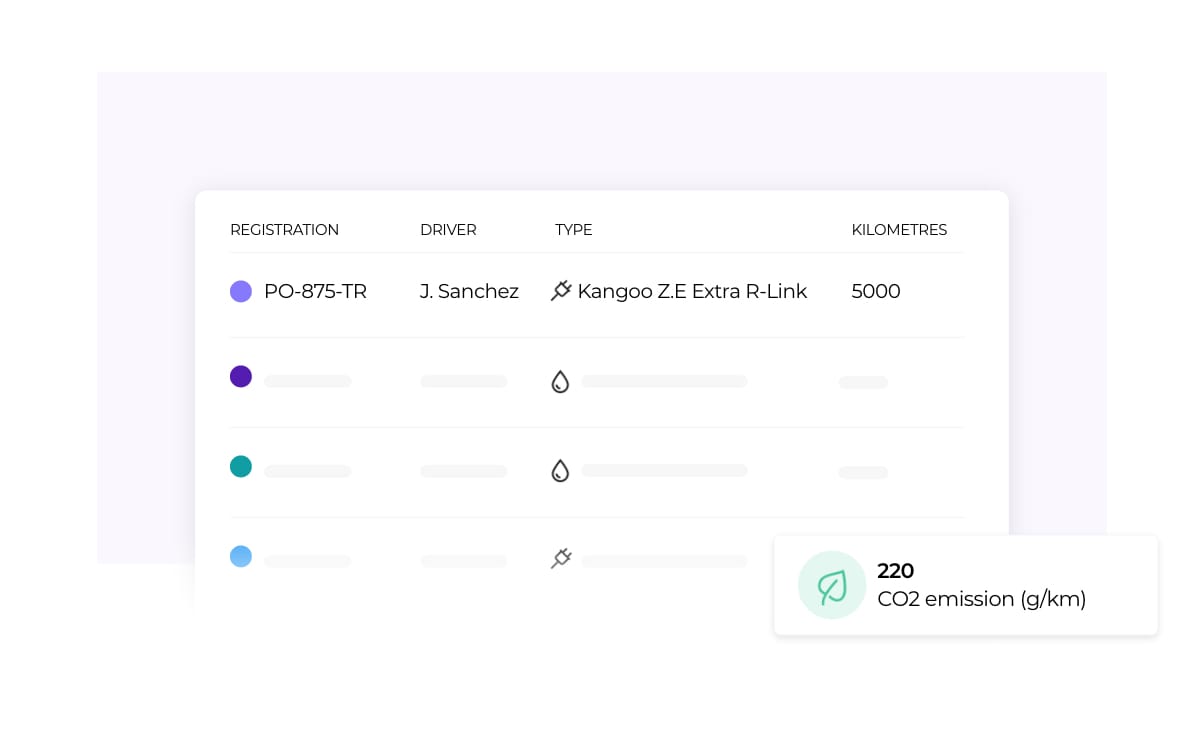Select the CO2 emission (g/km) label
Screen dimensions: 1204x733
click(981, 599)
